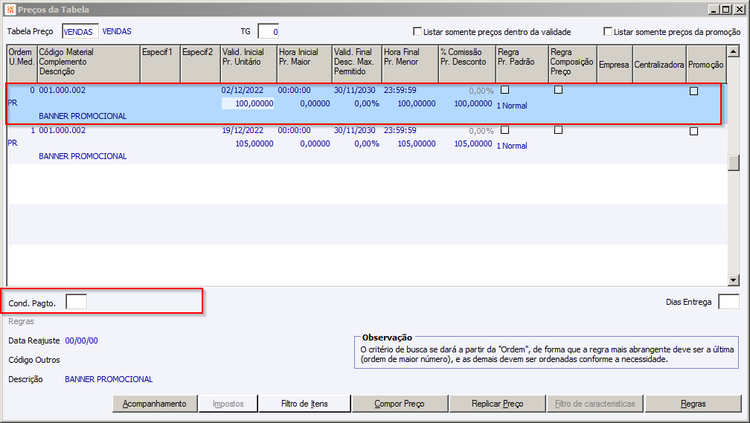This screenshot has width=750, height=423.
Task: Select the TG input field
Action: [x=268, y=32]
